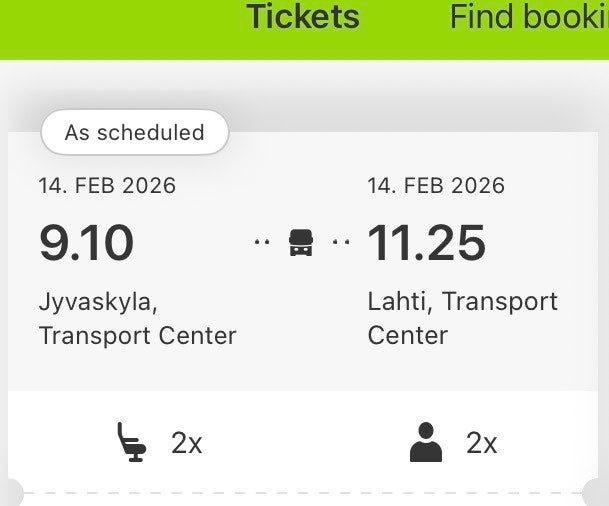Click the bus icon between the times

pyautogui.click(x=300, y=243)
